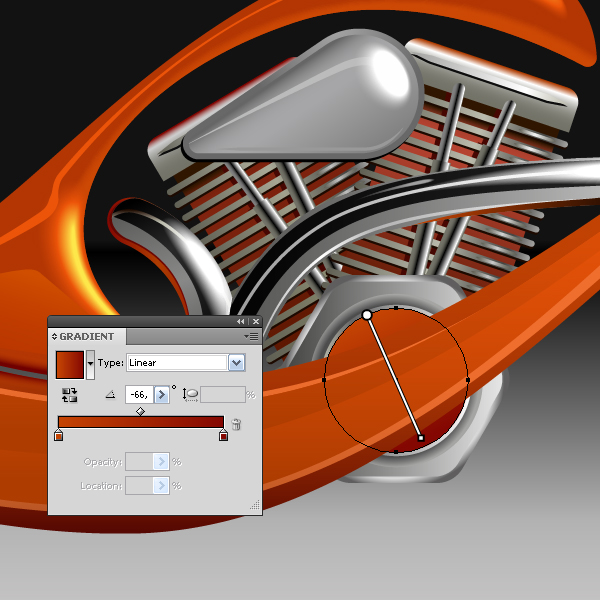The height and width of the screenshot is (600, 600).
Task: Click the circle's left anchor point
Action: click(x=324, y=380)
